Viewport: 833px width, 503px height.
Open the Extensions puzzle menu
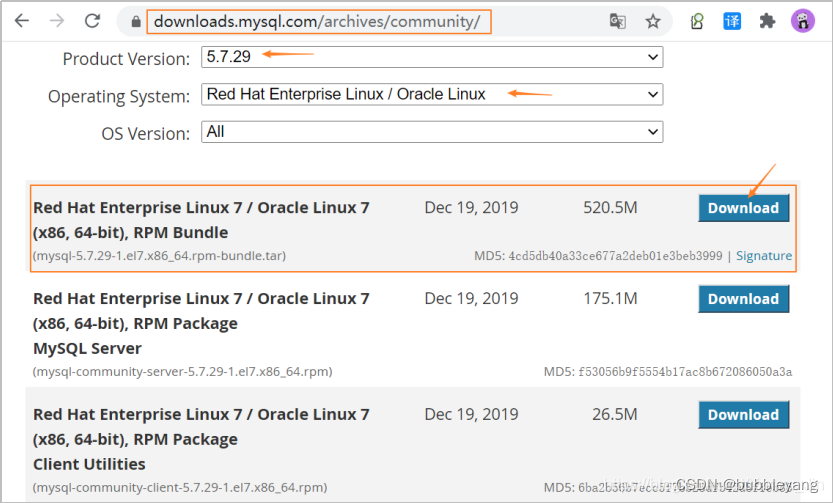(767, 21)
